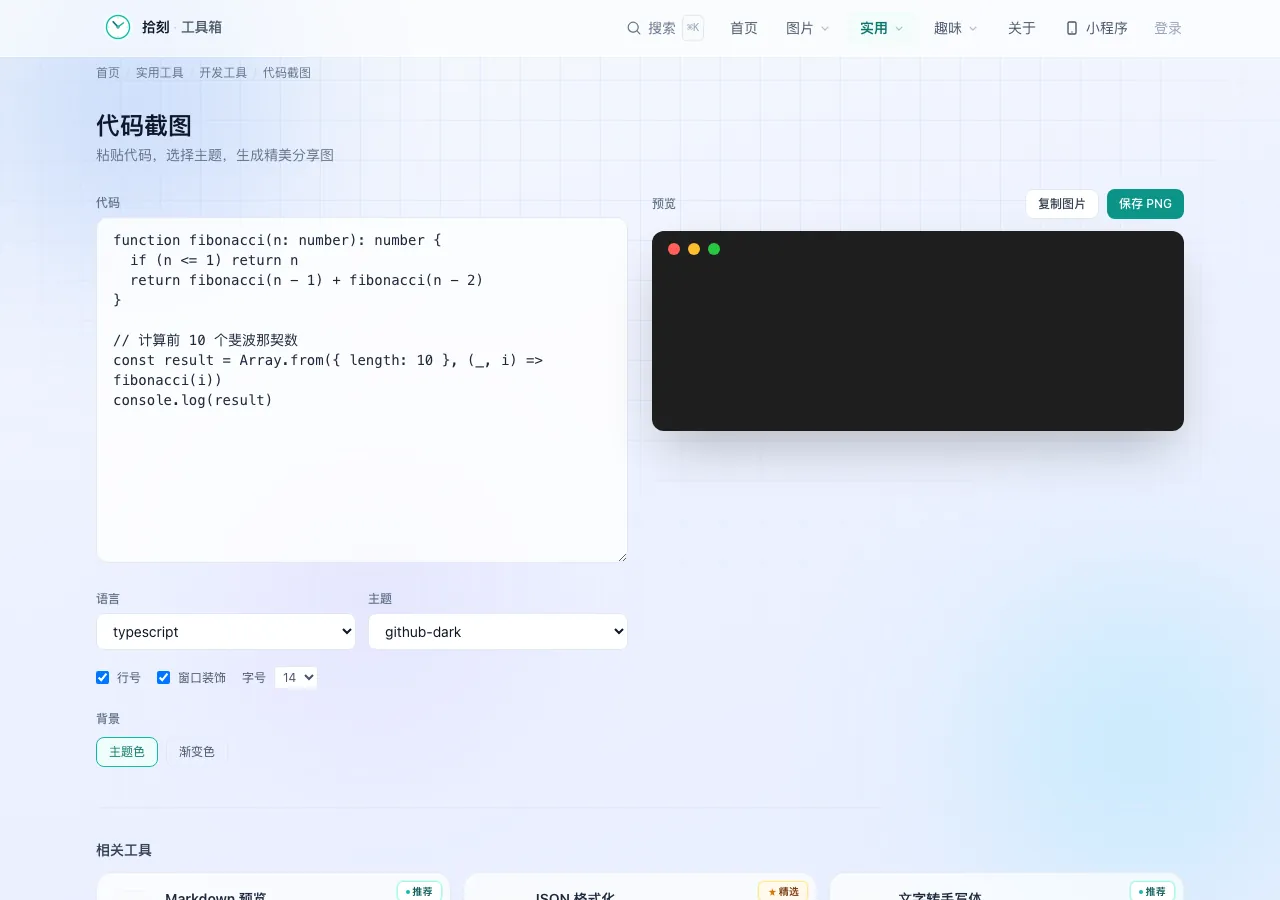Click the textarea resize handle

pos(621,556)
